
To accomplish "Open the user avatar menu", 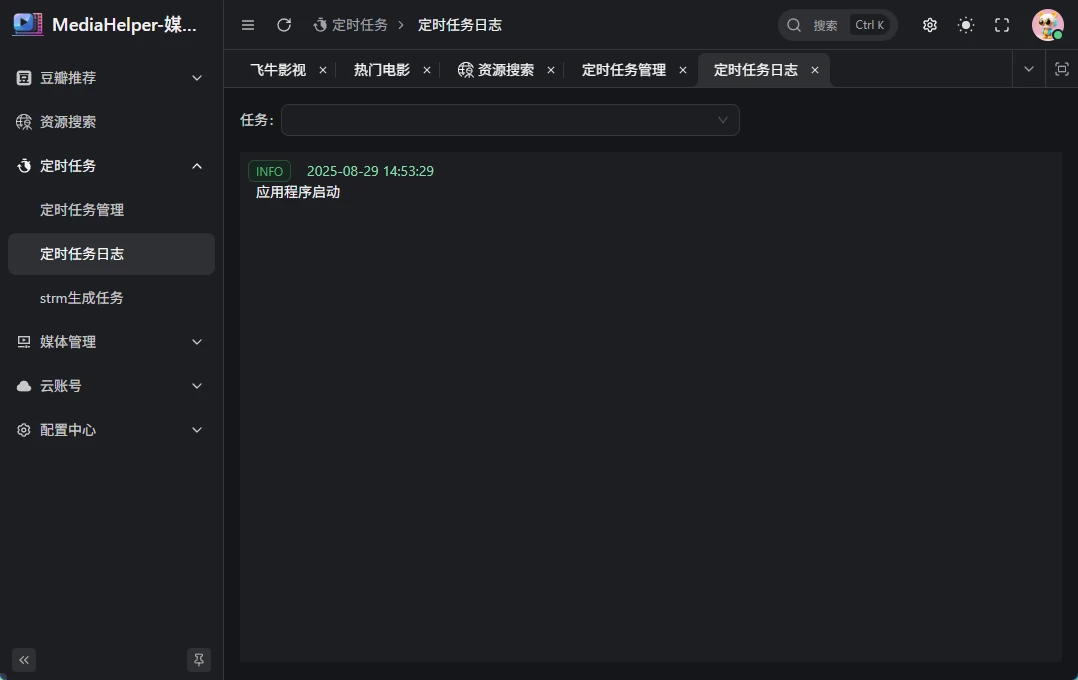I will [1047, 25].
